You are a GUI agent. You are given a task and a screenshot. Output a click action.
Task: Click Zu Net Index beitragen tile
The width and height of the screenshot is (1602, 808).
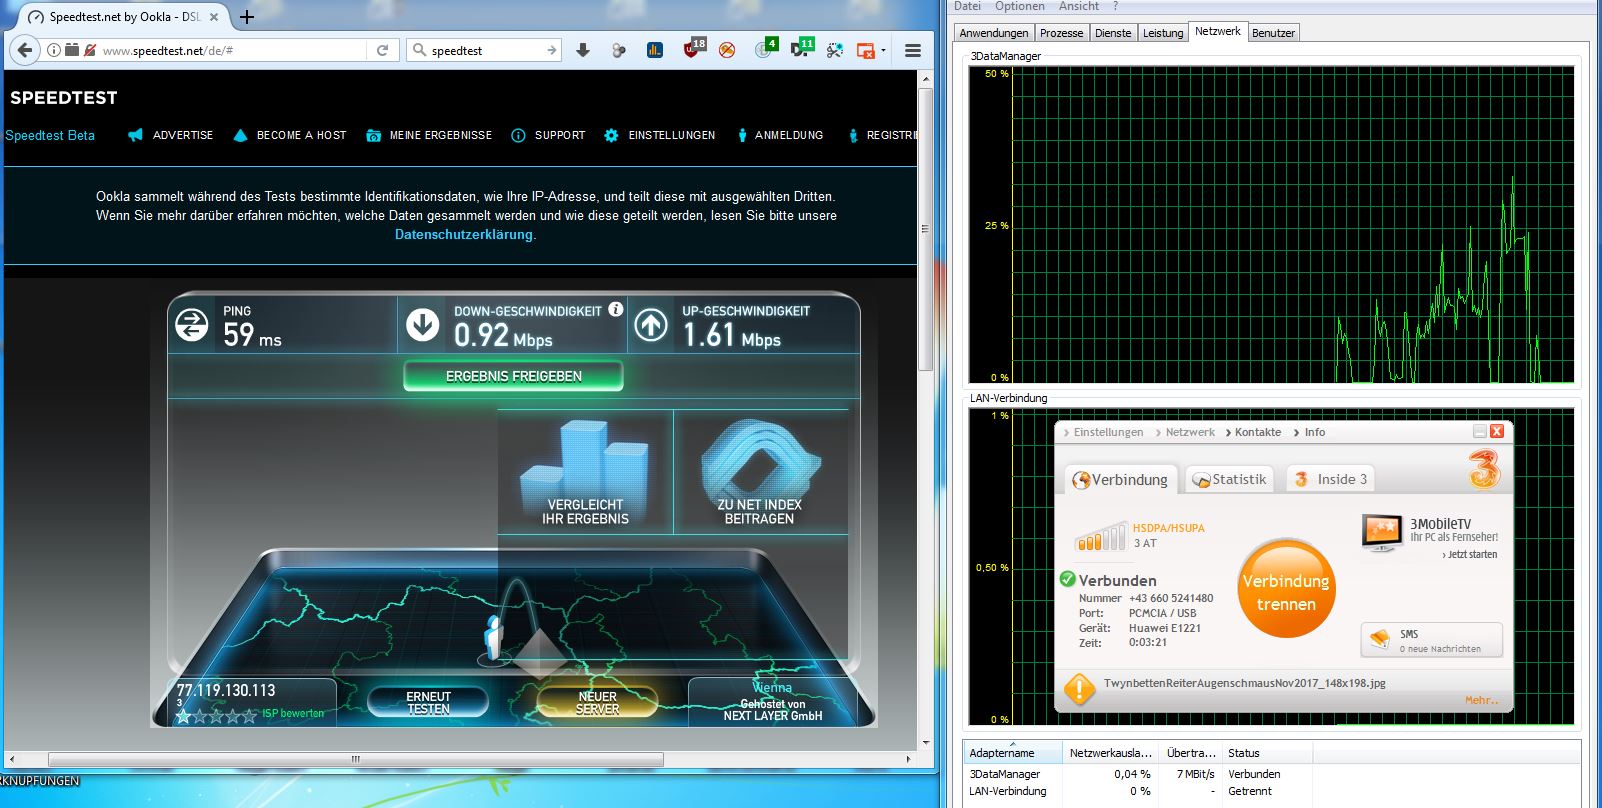click(760, 471)
